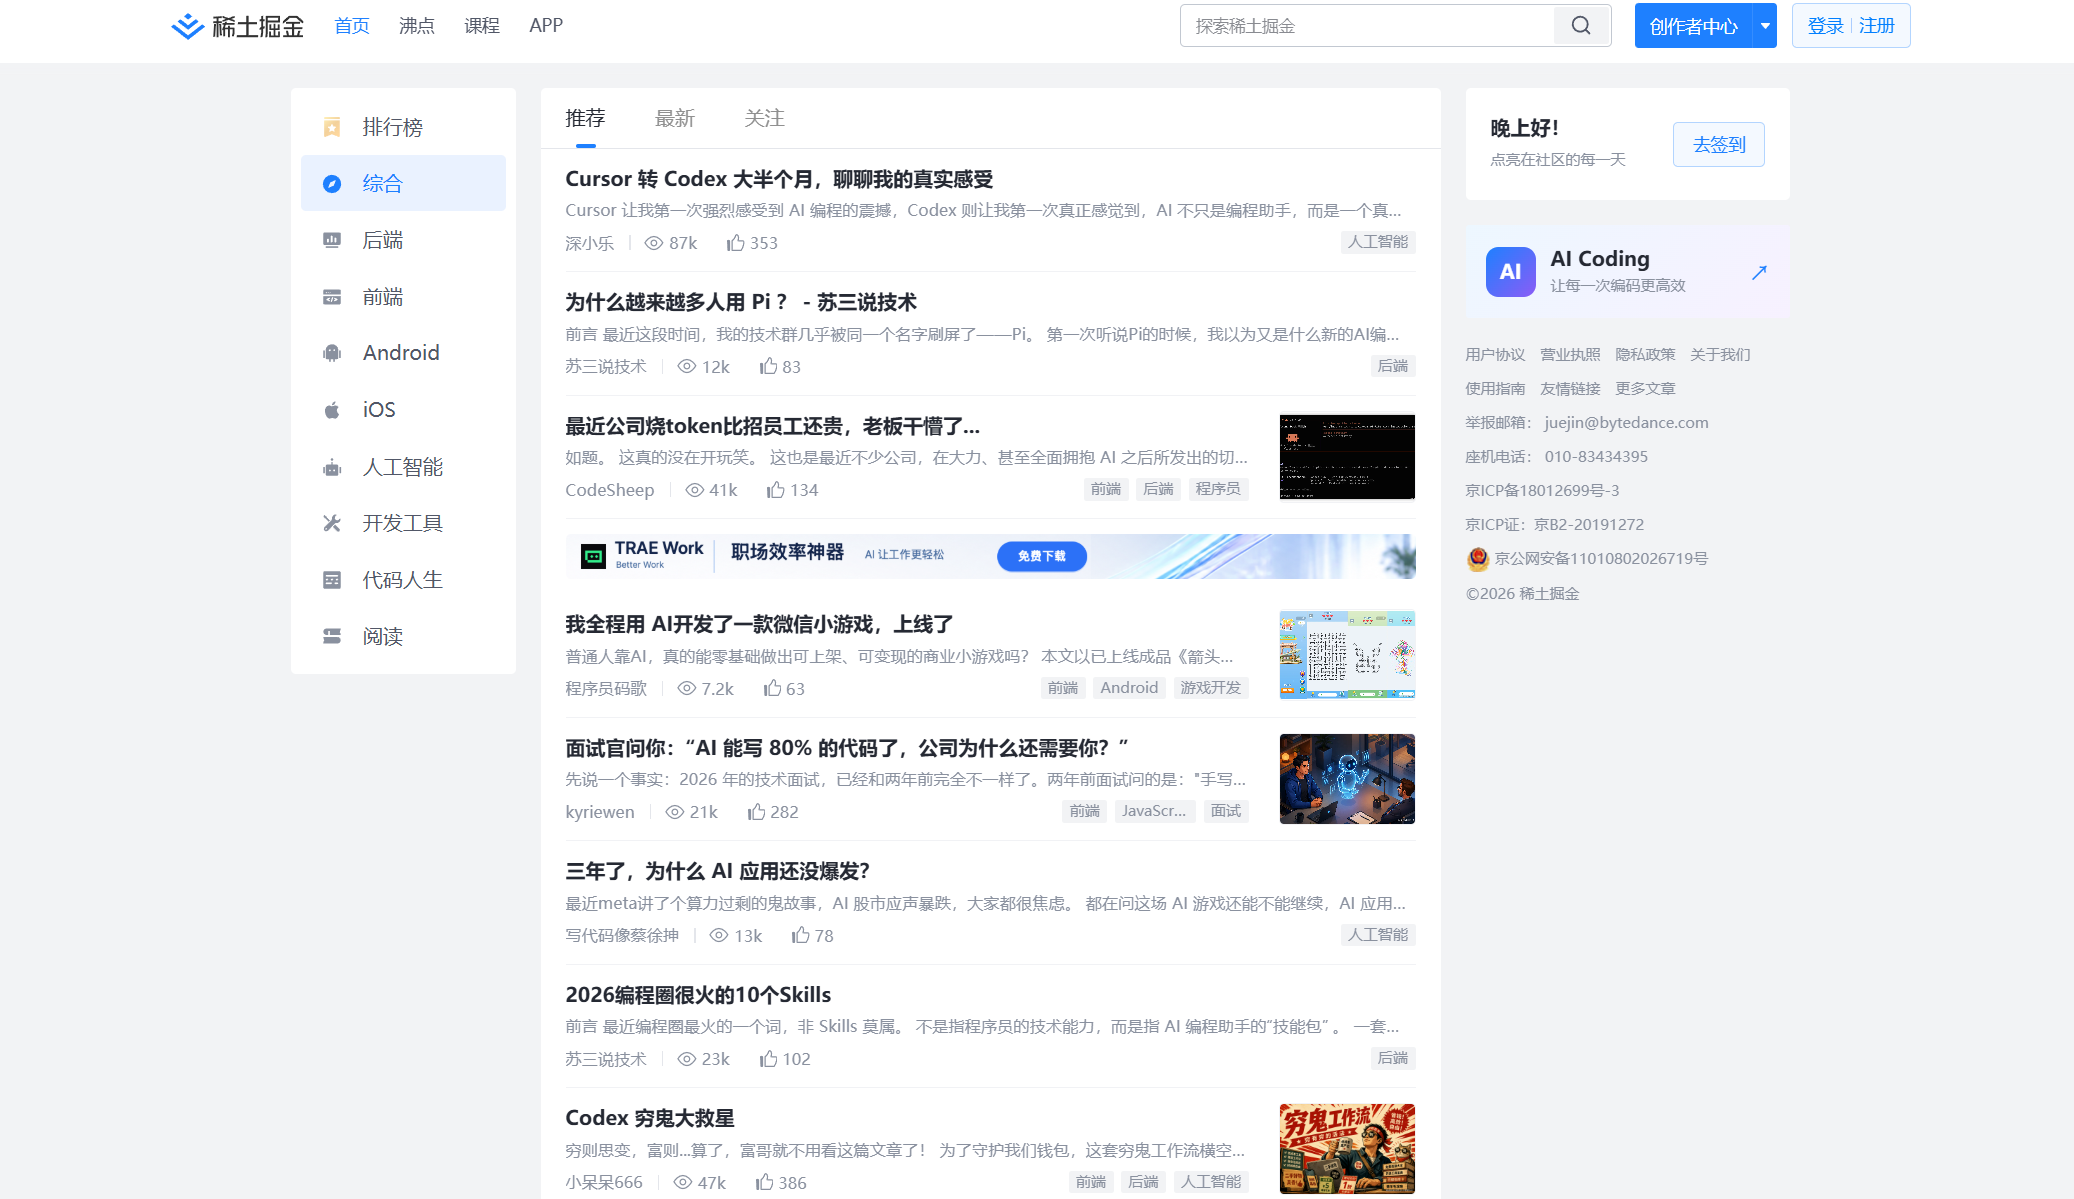Click like icon on 小呆呆666 article
This screenshot has height=1199, width=2074.
(x=764, y=1183)
